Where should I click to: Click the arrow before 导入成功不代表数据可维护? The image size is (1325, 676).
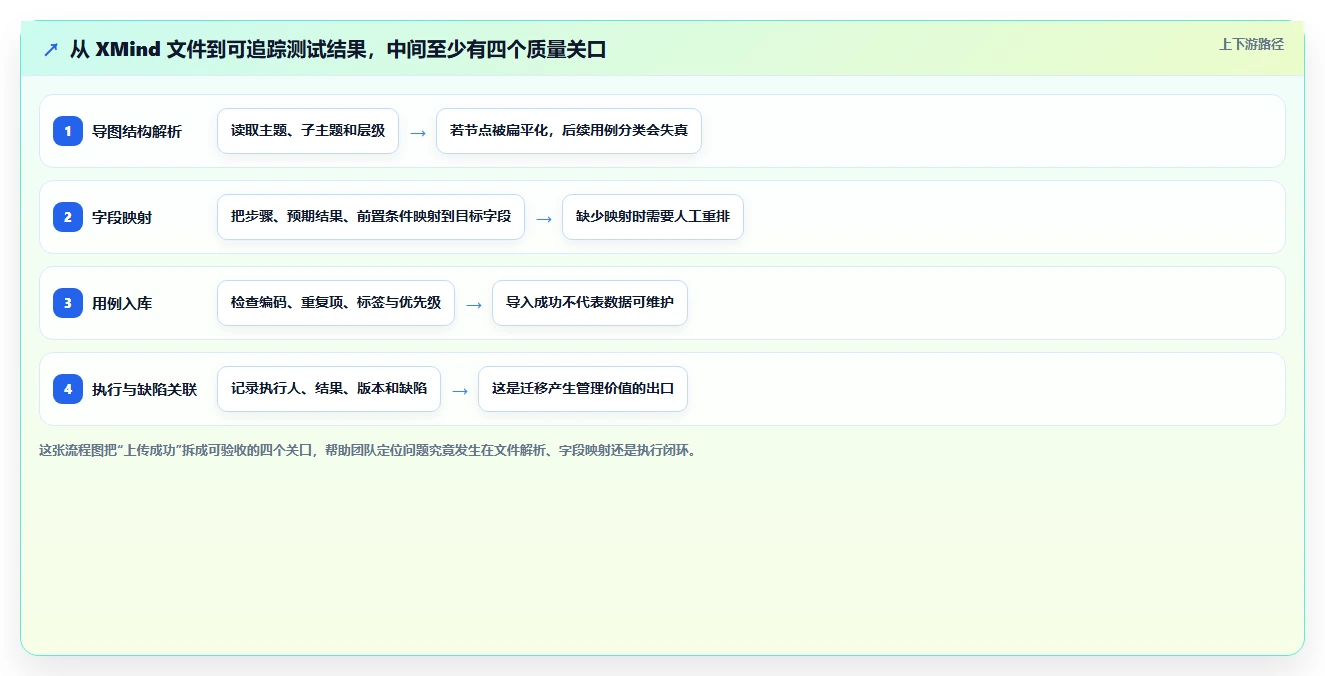[x=474, y=304]
